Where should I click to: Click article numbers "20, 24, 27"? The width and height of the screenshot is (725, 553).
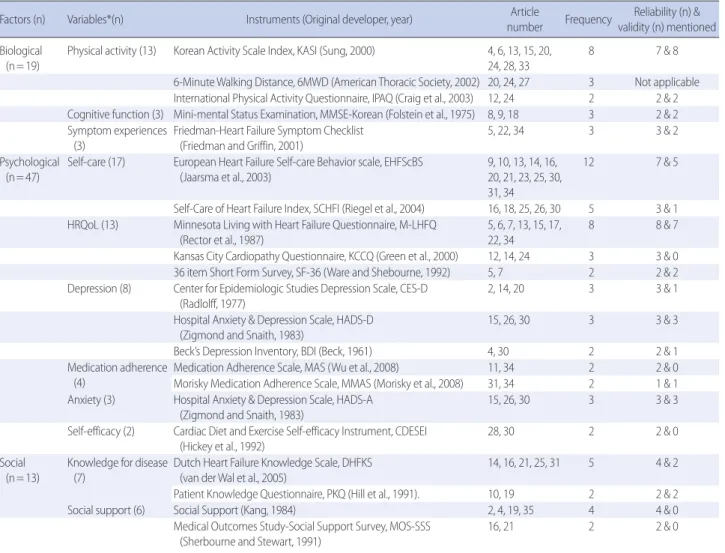point(509,82)
